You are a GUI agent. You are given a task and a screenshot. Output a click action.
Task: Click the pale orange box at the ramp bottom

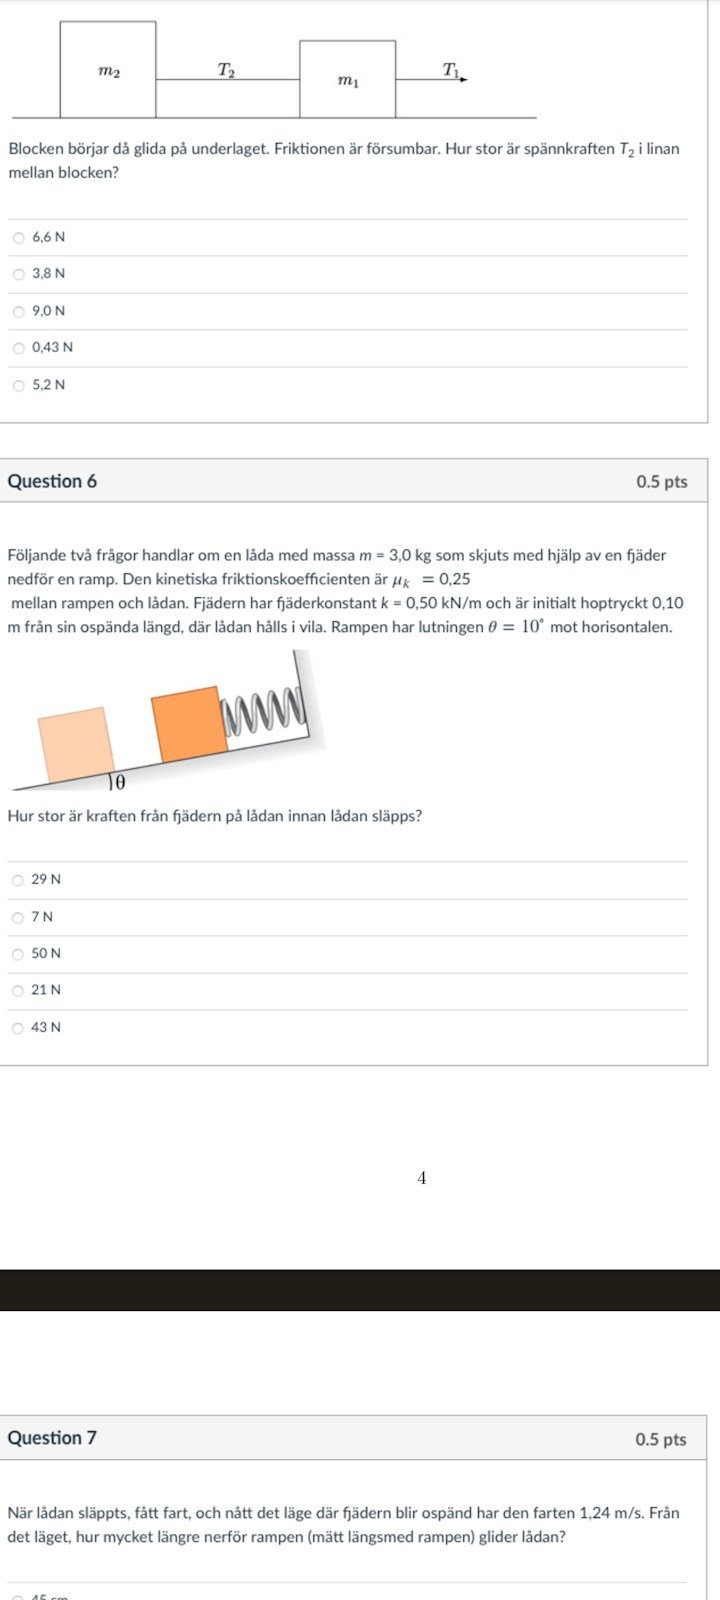click(x=74, y=743)
